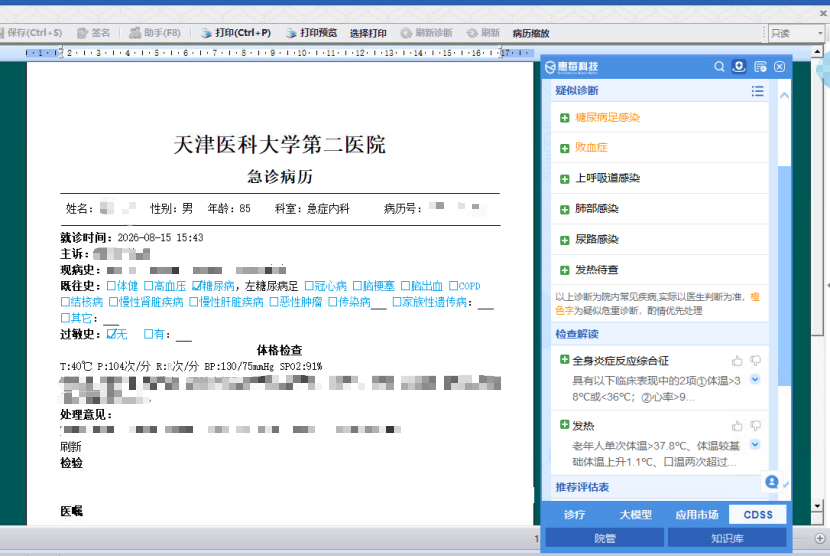Image resolution: width=830 pixels, height=556 pixels.
Task: Open the 败血症 diagnosis link
Action: [x=591, y=148]
